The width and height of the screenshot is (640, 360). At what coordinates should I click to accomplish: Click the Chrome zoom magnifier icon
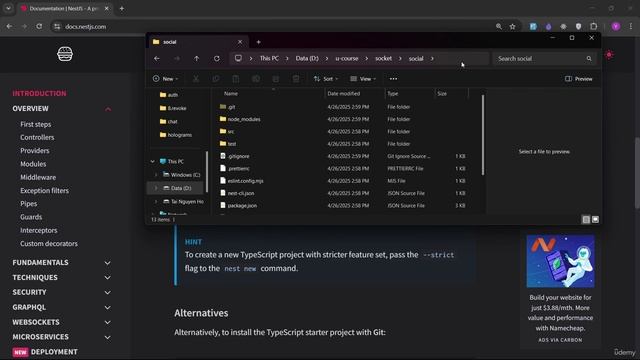[499, 27]
